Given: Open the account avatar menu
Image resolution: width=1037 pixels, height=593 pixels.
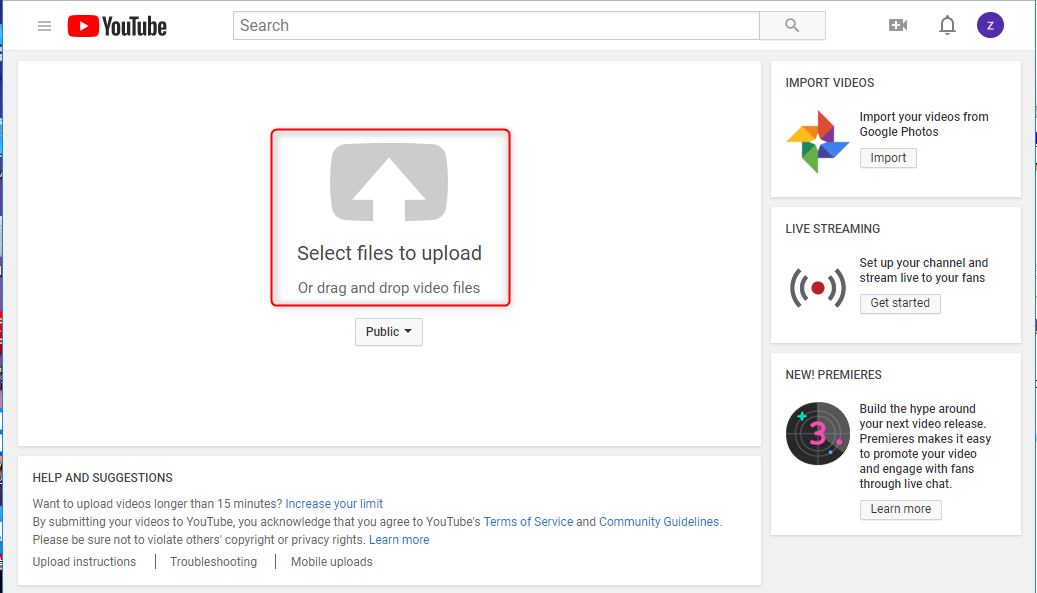Looking at the screenshot, I should tap(990, 26).
